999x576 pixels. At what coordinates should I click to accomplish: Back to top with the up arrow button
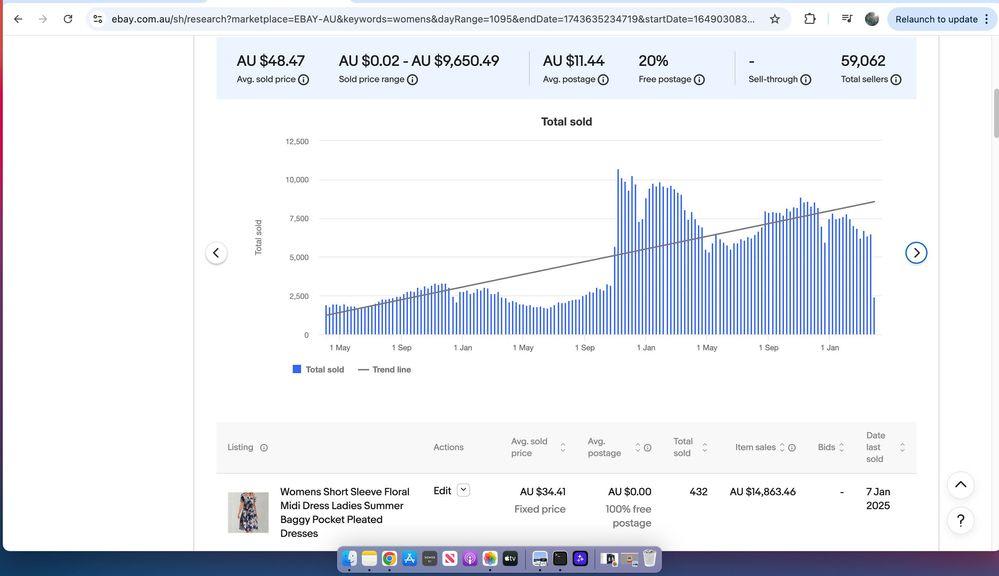961,485
